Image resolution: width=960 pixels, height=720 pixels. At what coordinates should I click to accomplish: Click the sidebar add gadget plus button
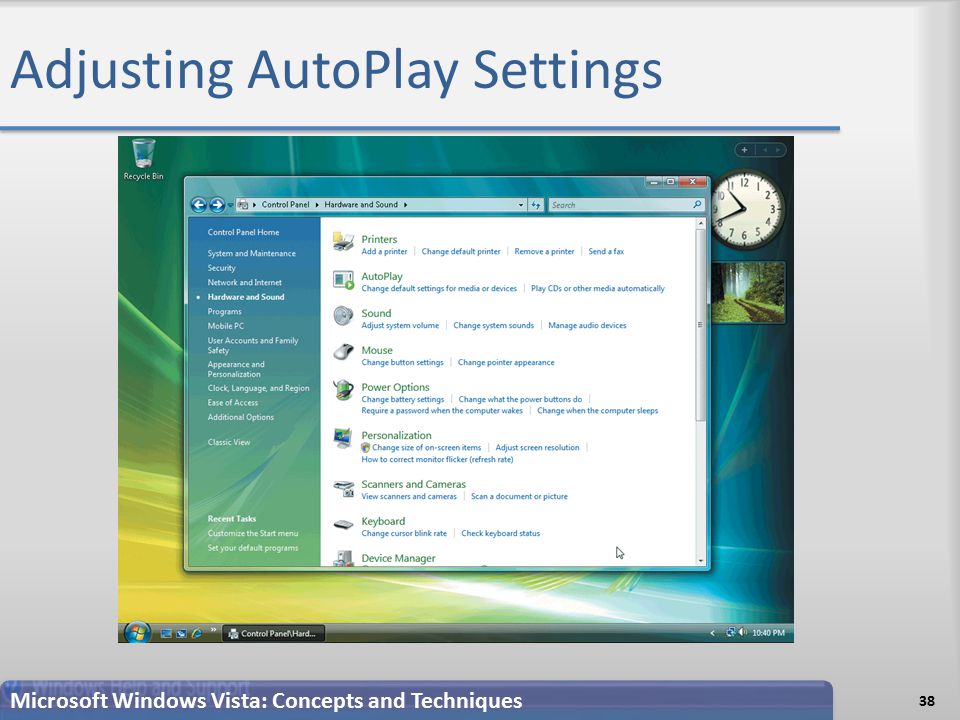click(744, 150)
